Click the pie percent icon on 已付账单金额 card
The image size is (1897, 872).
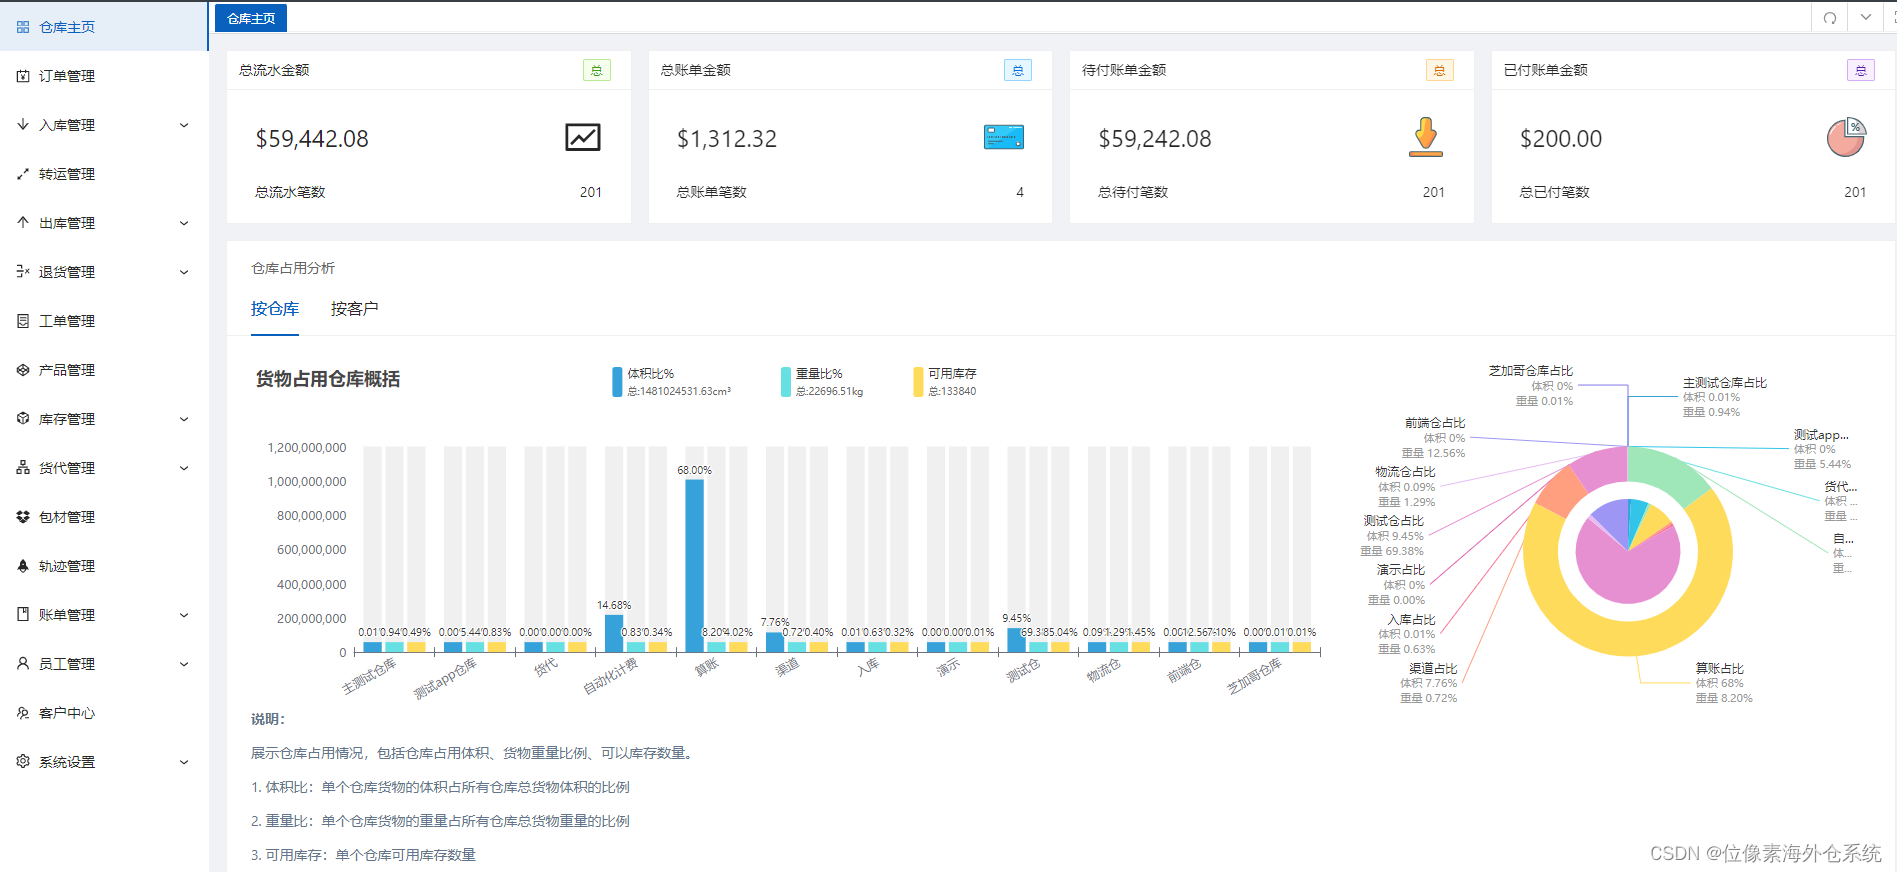(x=1846, y=137)
